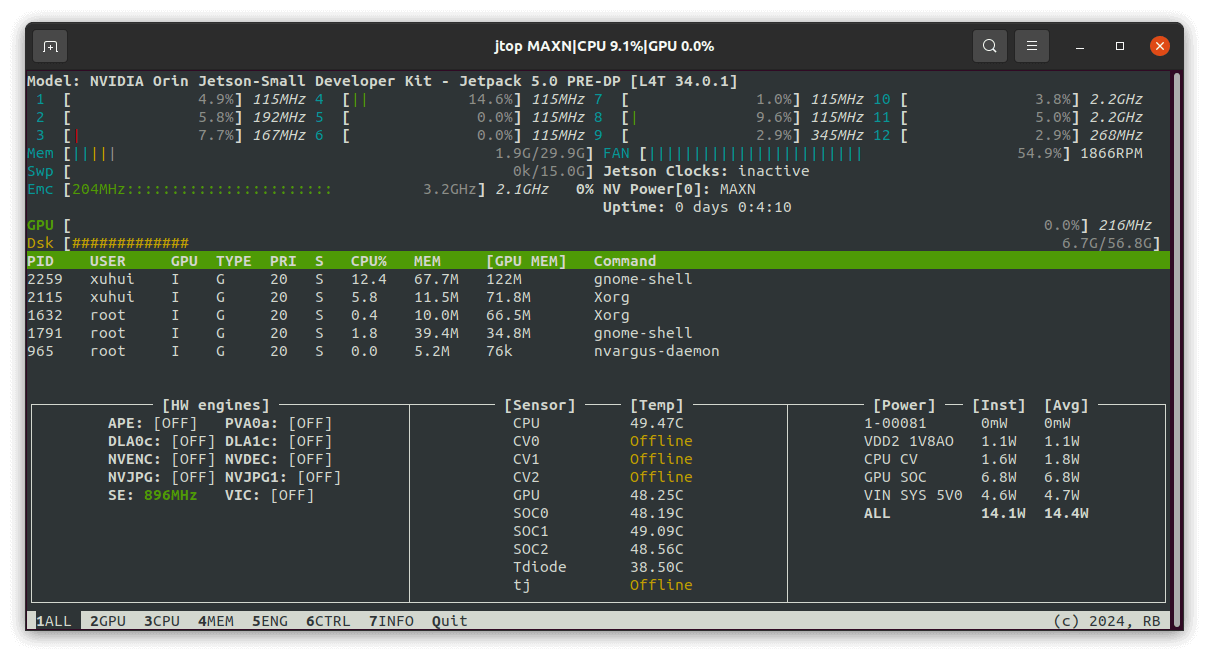
Task: Click the APE: [OFF] engine entry
Action: (152, 423)
